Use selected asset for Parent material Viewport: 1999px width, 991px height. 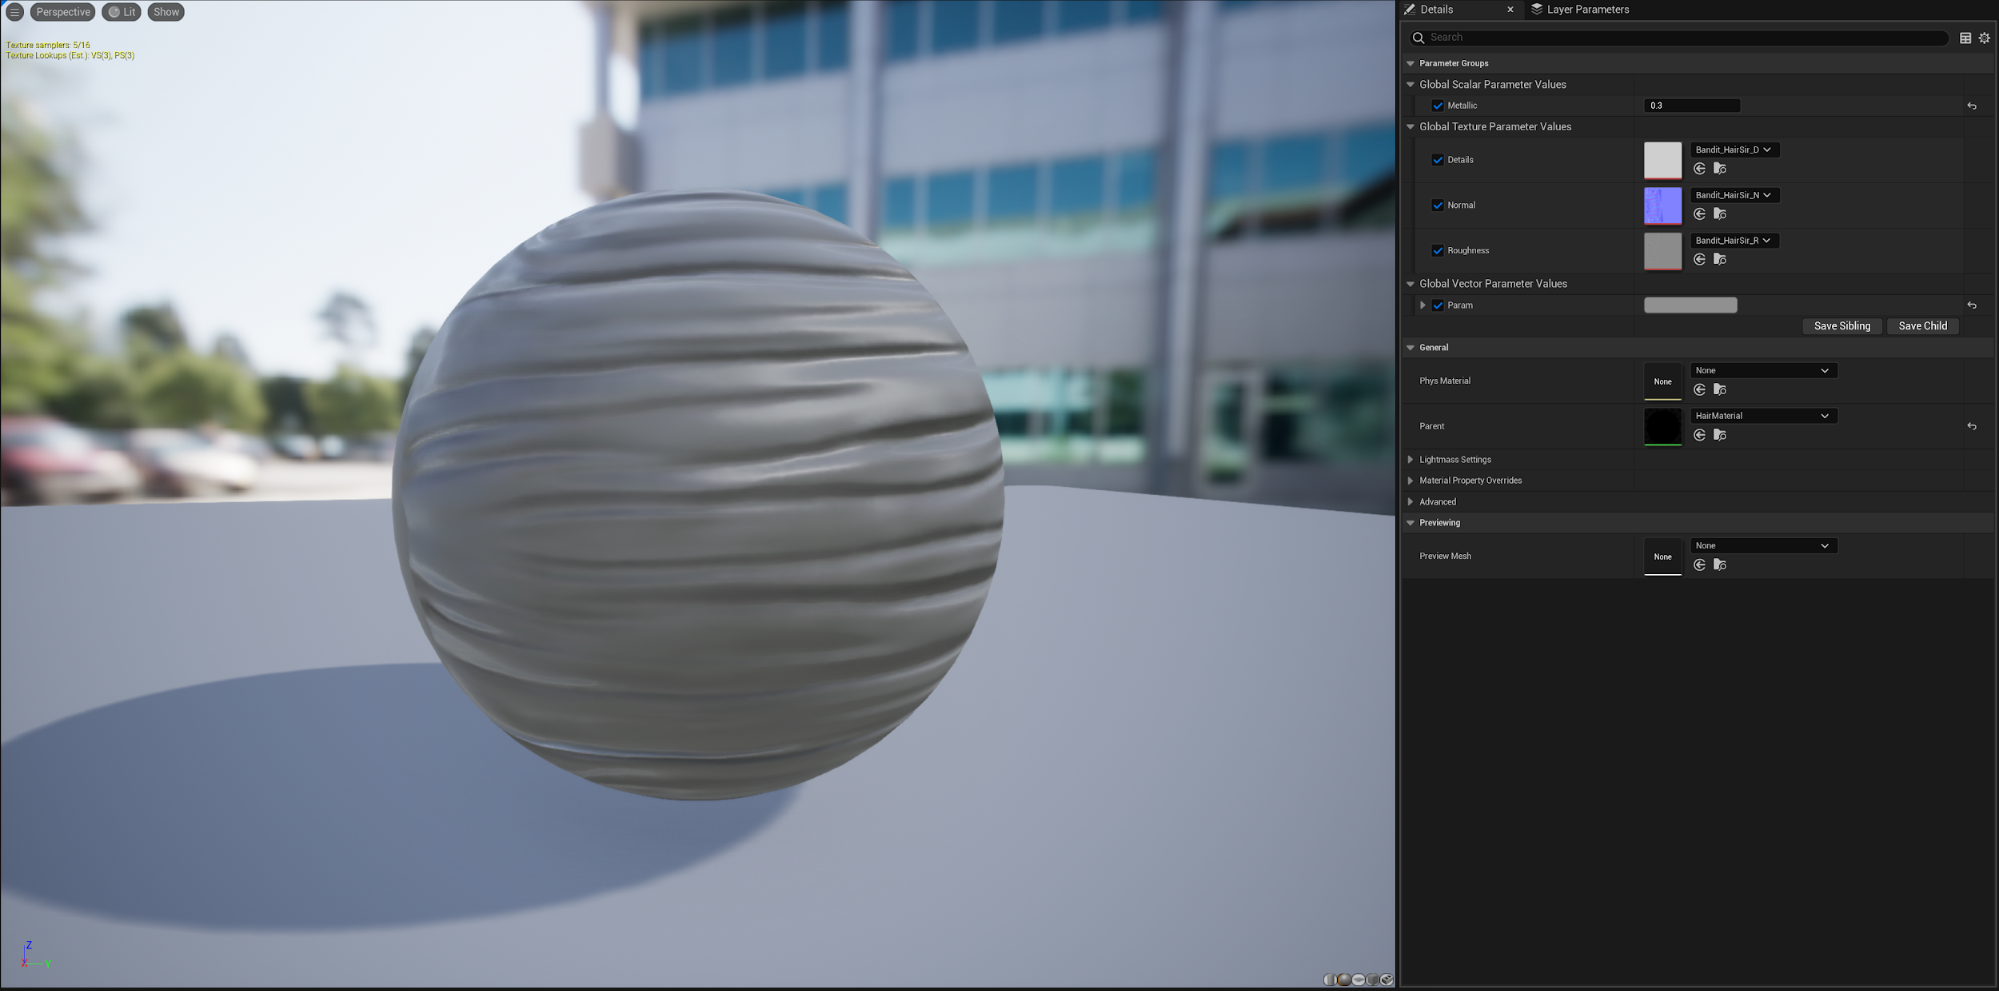pyautogui.click(x=1699, y=435)
